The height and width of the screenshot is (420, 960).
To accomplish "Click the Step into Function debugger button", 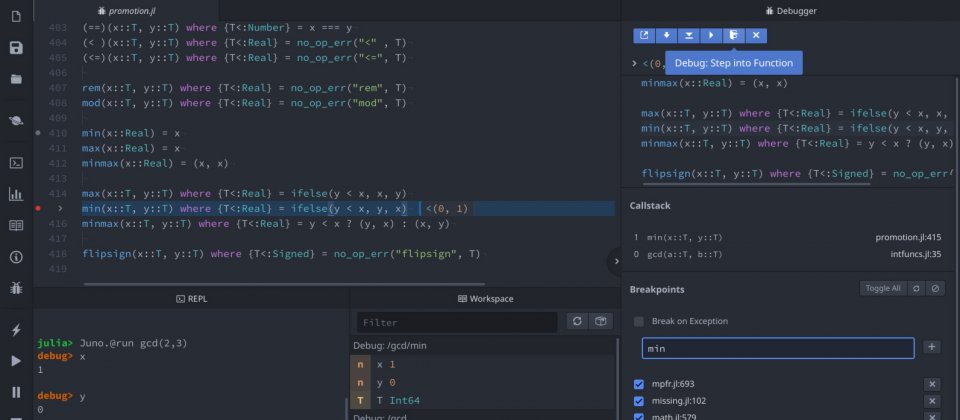I will click(x=734, y=35).
